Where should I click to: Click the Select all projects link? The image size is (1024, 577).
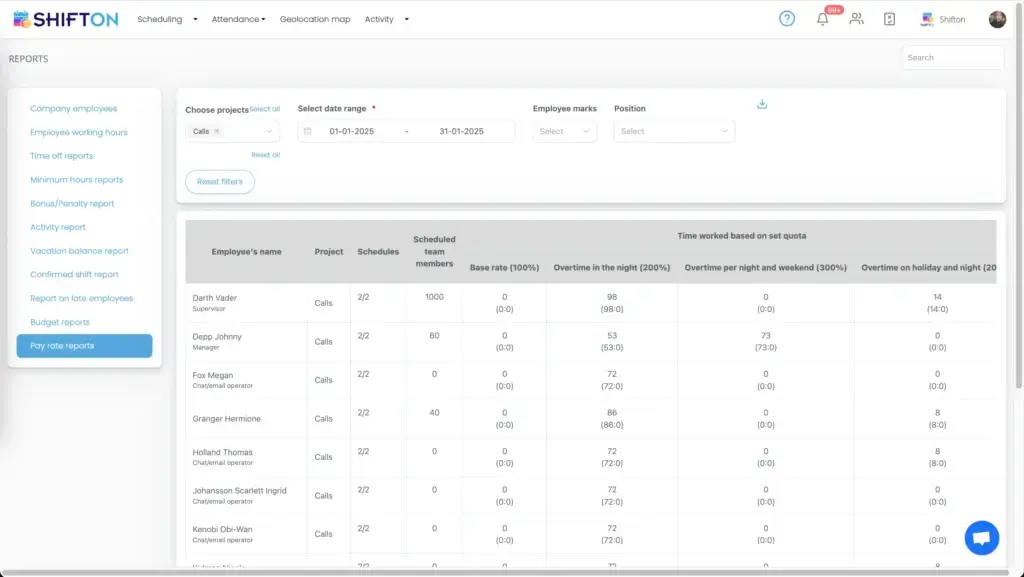265,109
